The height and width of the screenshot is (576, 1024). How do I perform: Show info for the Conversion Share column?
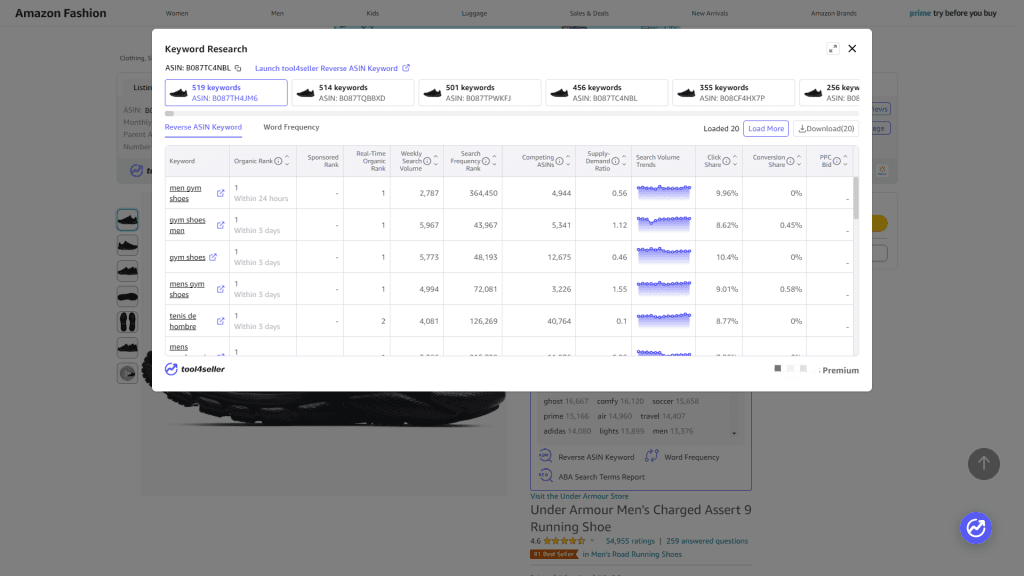pyautogui.click(x=790, y=161)
